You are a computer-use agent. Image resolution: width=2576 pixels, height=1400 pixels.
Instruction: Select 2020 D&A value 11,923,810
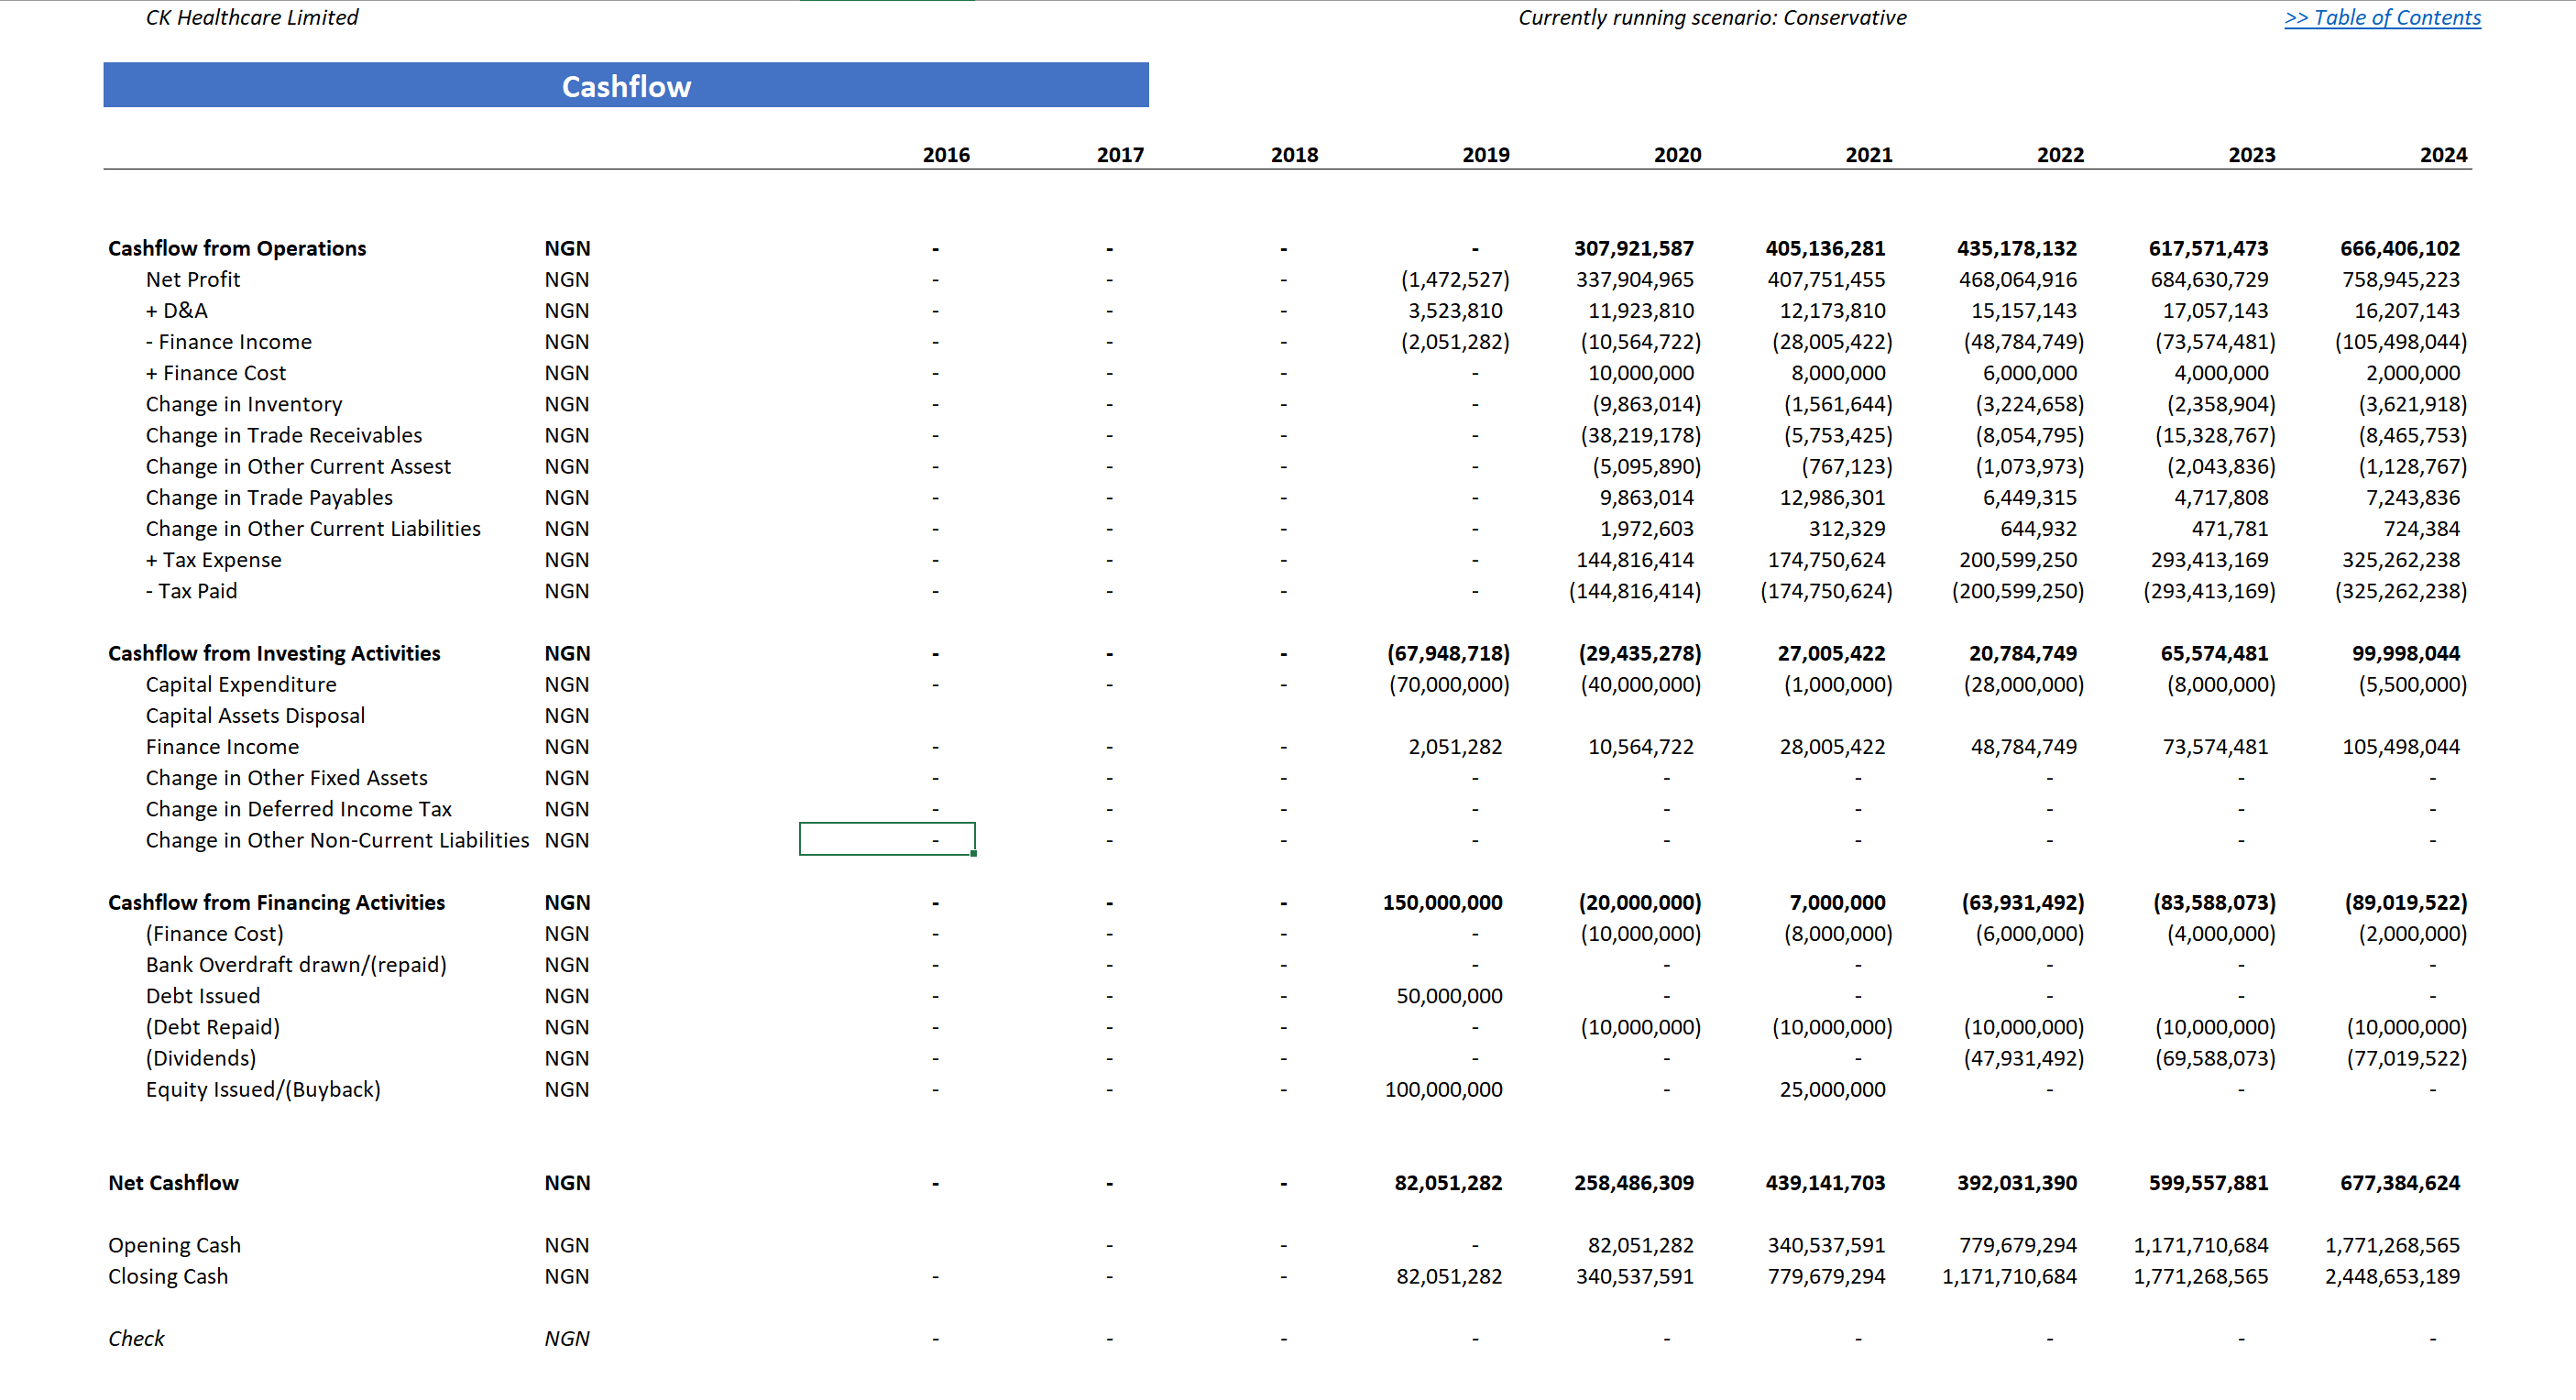point(1641,310)
